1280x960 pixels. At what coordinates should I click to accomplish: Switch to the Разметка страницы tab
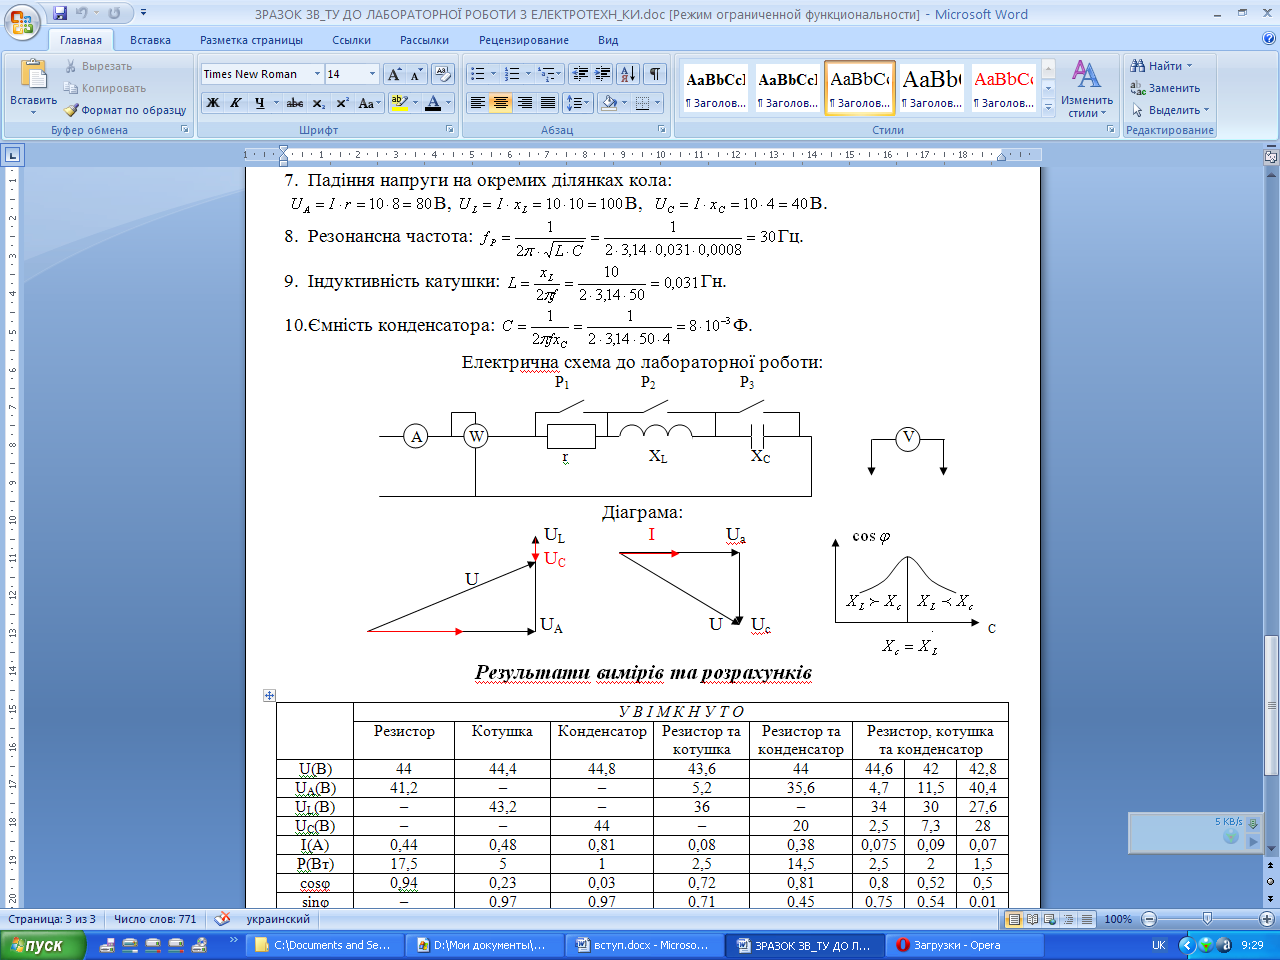point(251,40)
